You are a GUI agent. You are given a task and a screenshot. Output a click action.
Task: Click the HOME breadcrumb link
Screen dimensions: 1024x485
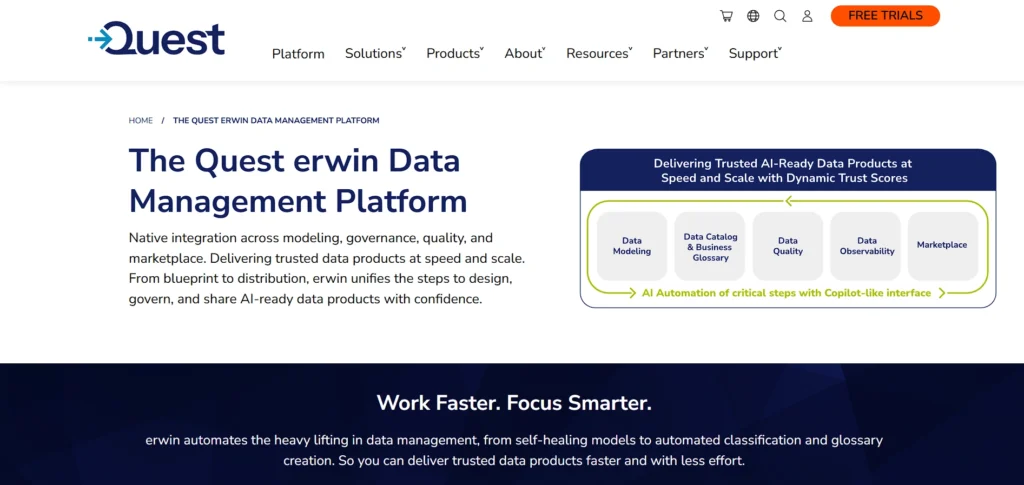[140, 121]
